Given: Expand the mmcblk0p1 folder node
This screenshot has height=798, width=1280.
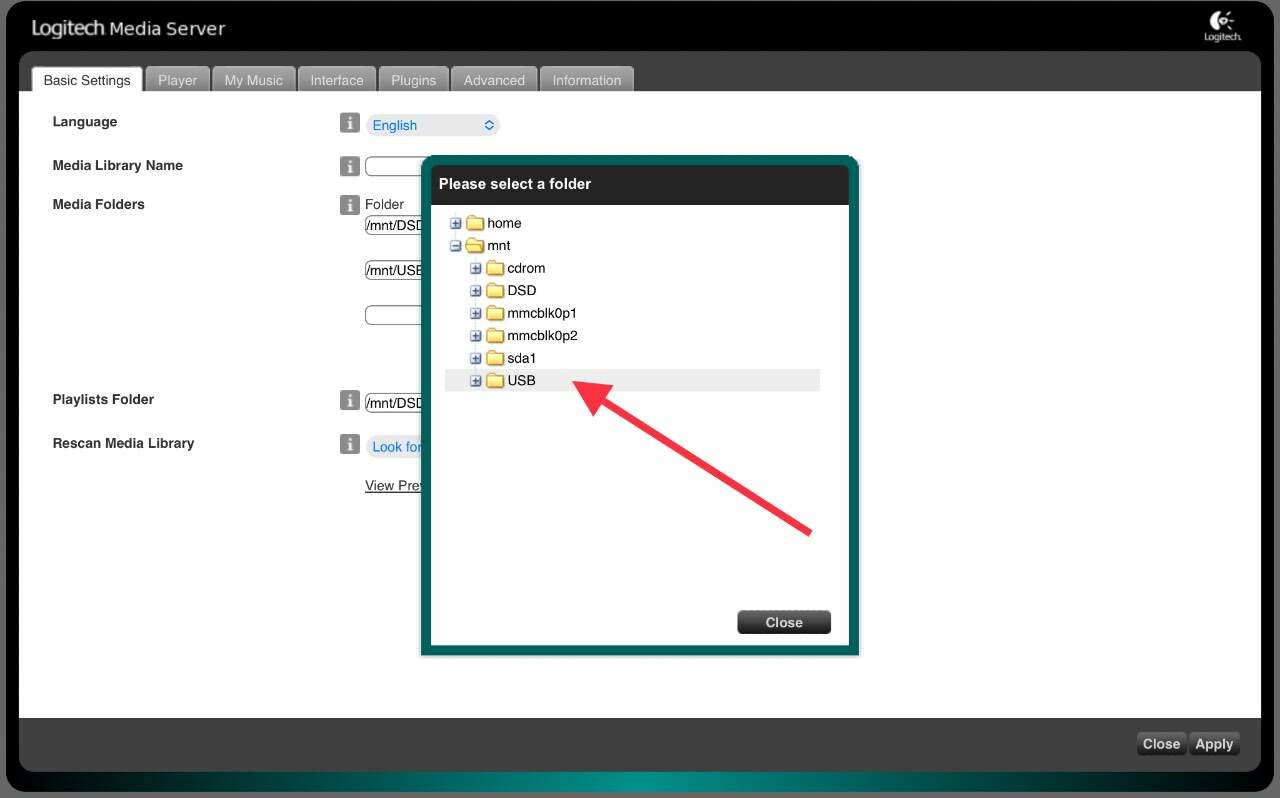Looking at the screenshot, I should click(476, 313).
